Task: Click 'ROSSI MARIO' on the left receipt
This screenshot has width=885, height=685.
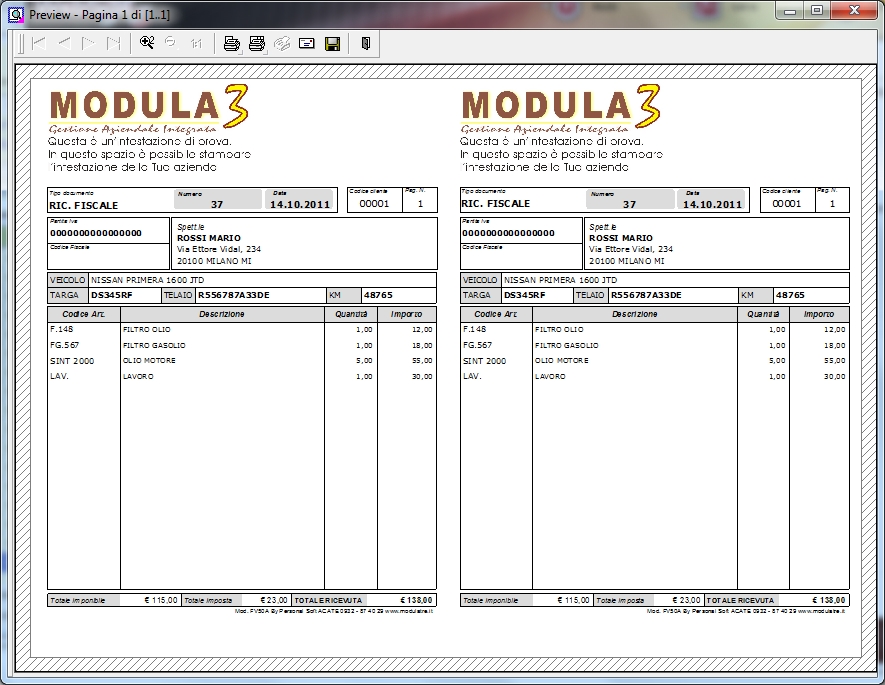Action: click(x=209, y=238)
